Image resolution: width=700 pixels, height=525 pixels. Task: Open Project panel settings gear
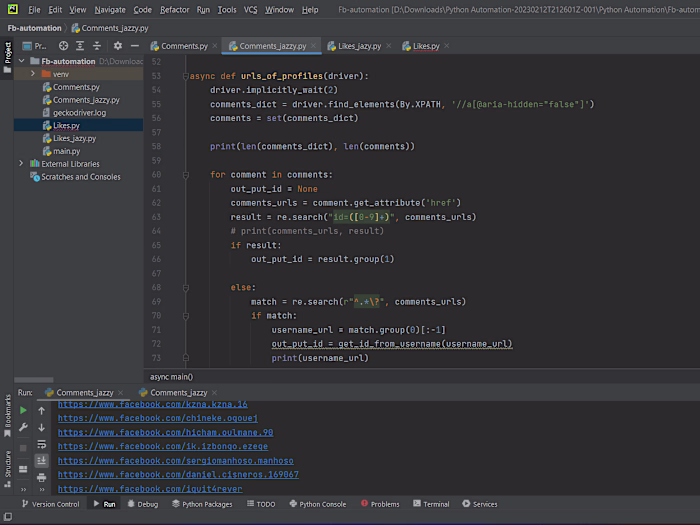(117, 46)
